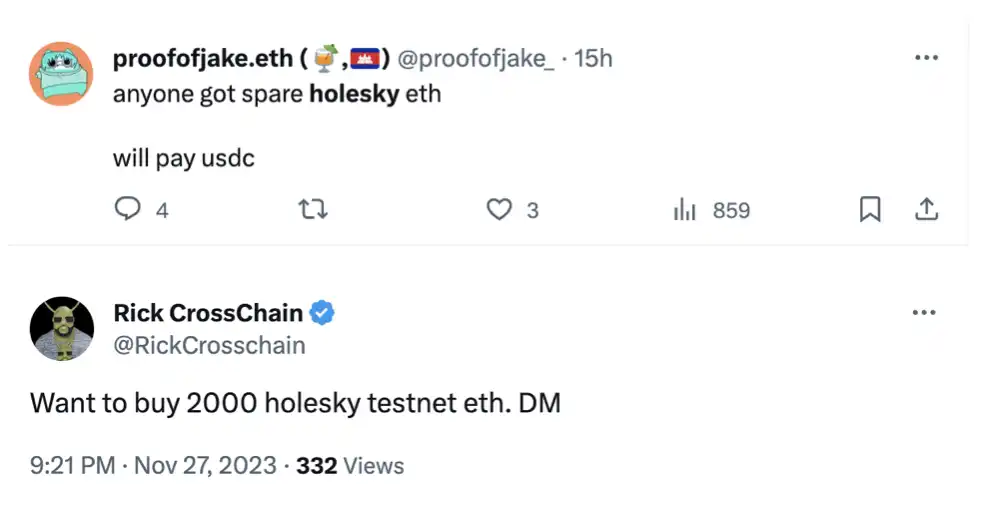Retweet proofofjake's holesky eth tweet
Screen dimensions: 988x530
tap(314, 210)
